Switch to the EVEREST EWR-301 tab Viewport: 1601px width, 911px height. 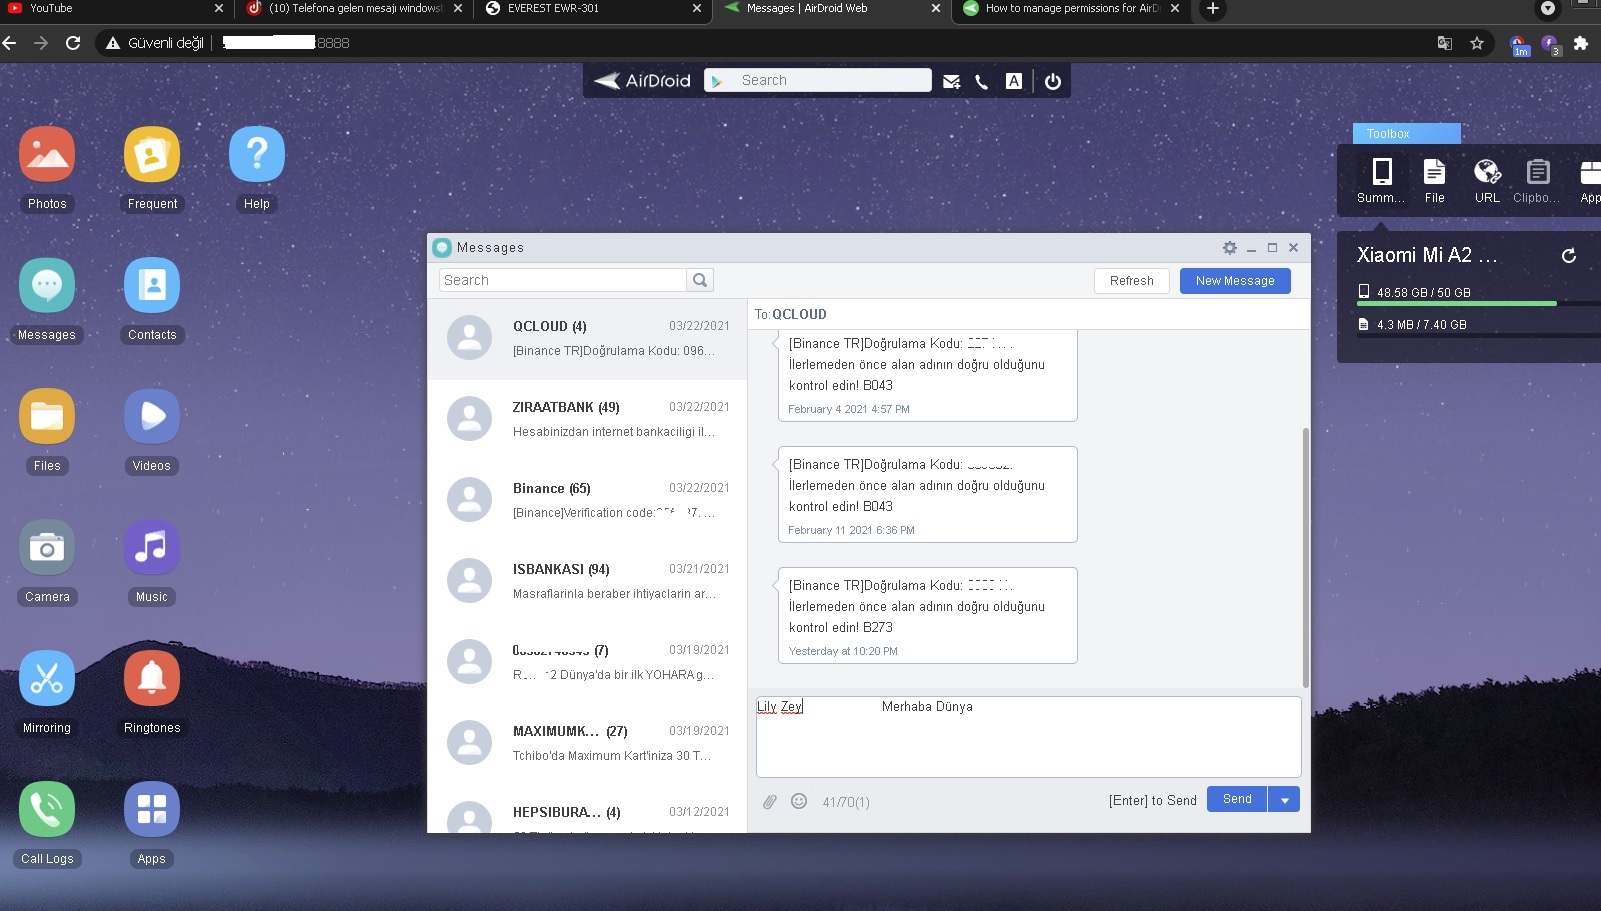coord(592,9)
